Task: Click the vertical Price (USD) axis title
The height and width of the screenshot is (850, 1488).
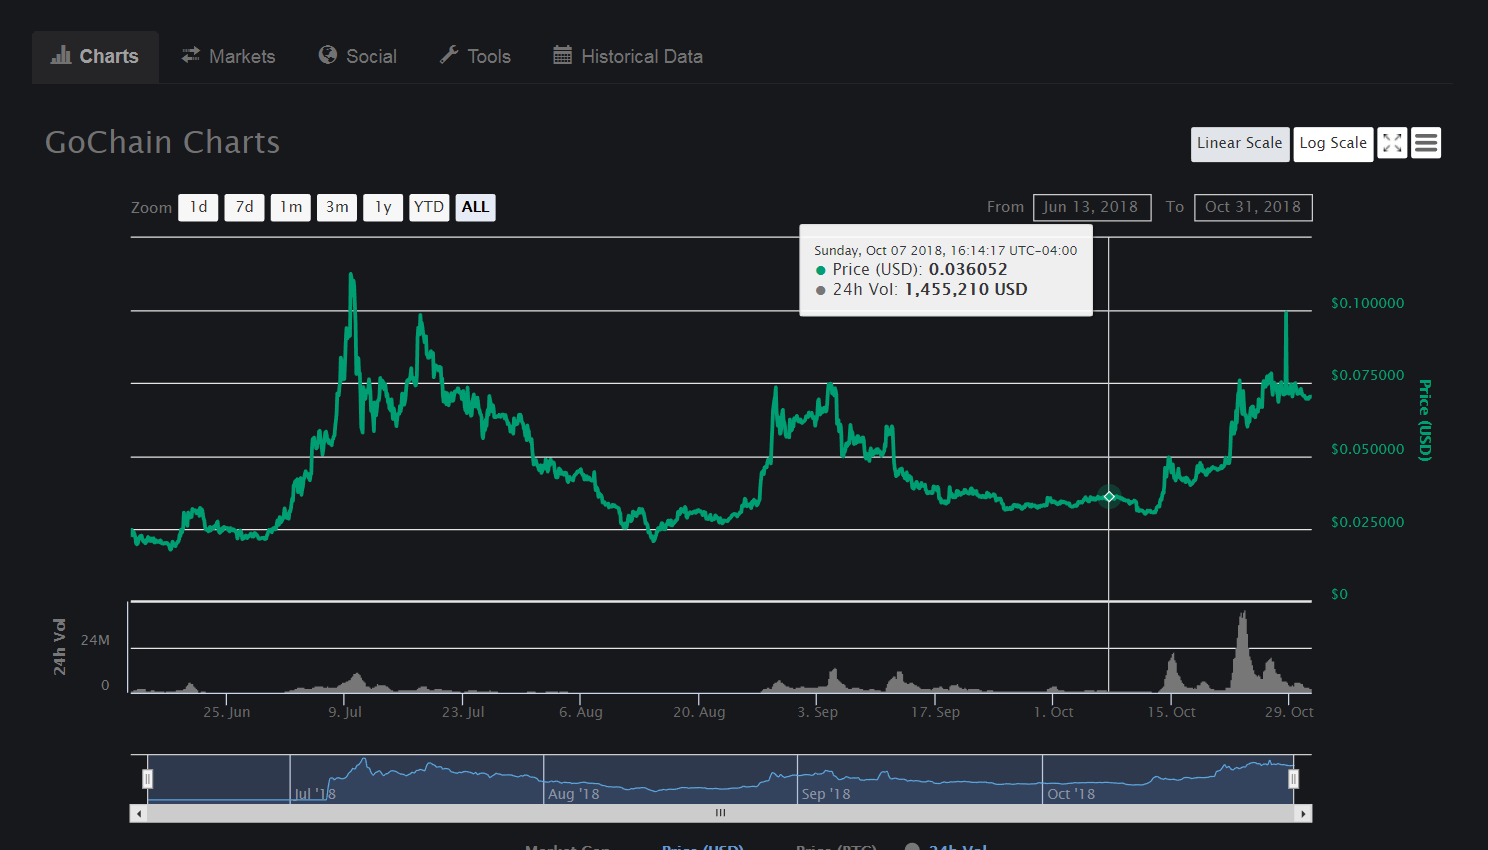Action: pyautogui.click(x=1426, y=420)
